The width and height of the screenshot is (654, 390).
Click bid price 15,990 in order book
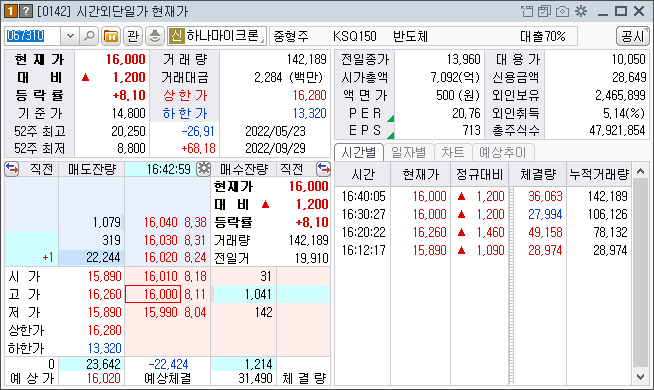[161, 312]
